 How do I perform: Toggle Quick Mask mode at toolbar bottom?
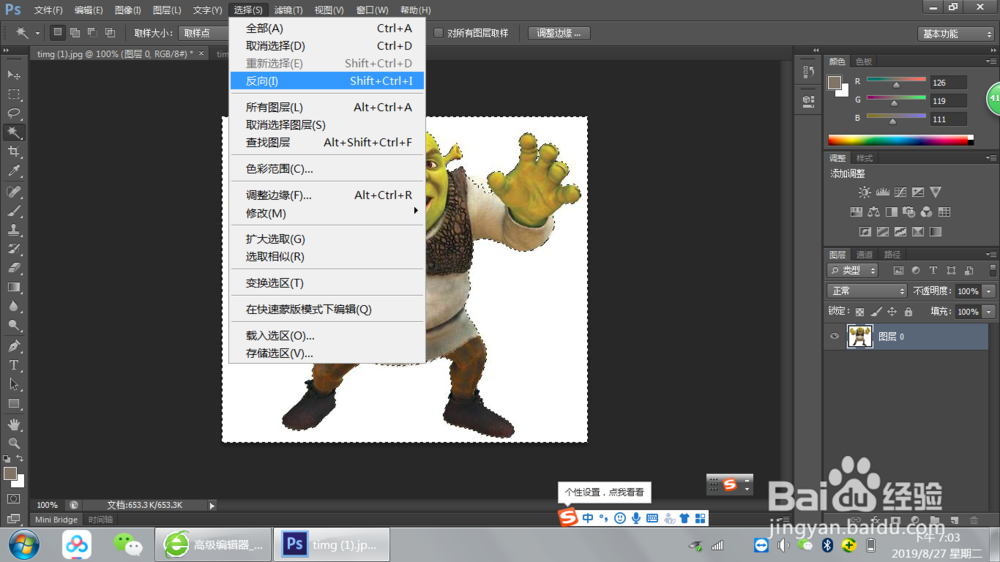click(13, 499)
